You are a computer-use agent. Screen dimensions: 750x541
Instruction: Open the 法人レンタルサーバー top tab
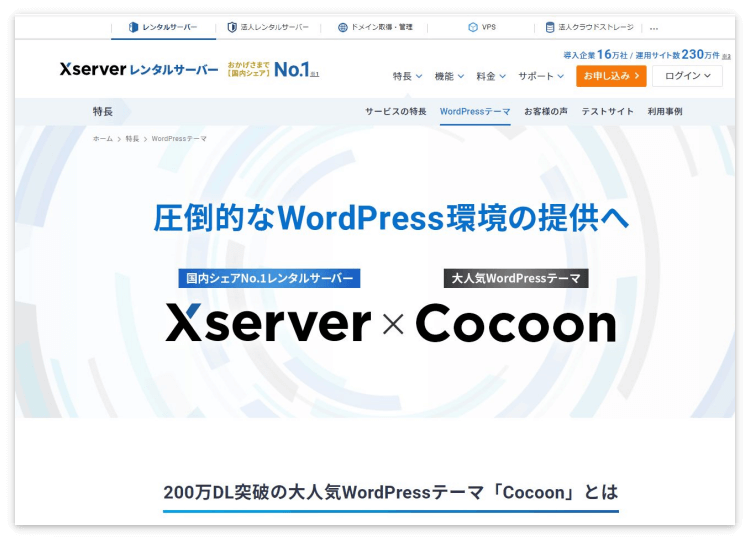(x=268, y=27)
